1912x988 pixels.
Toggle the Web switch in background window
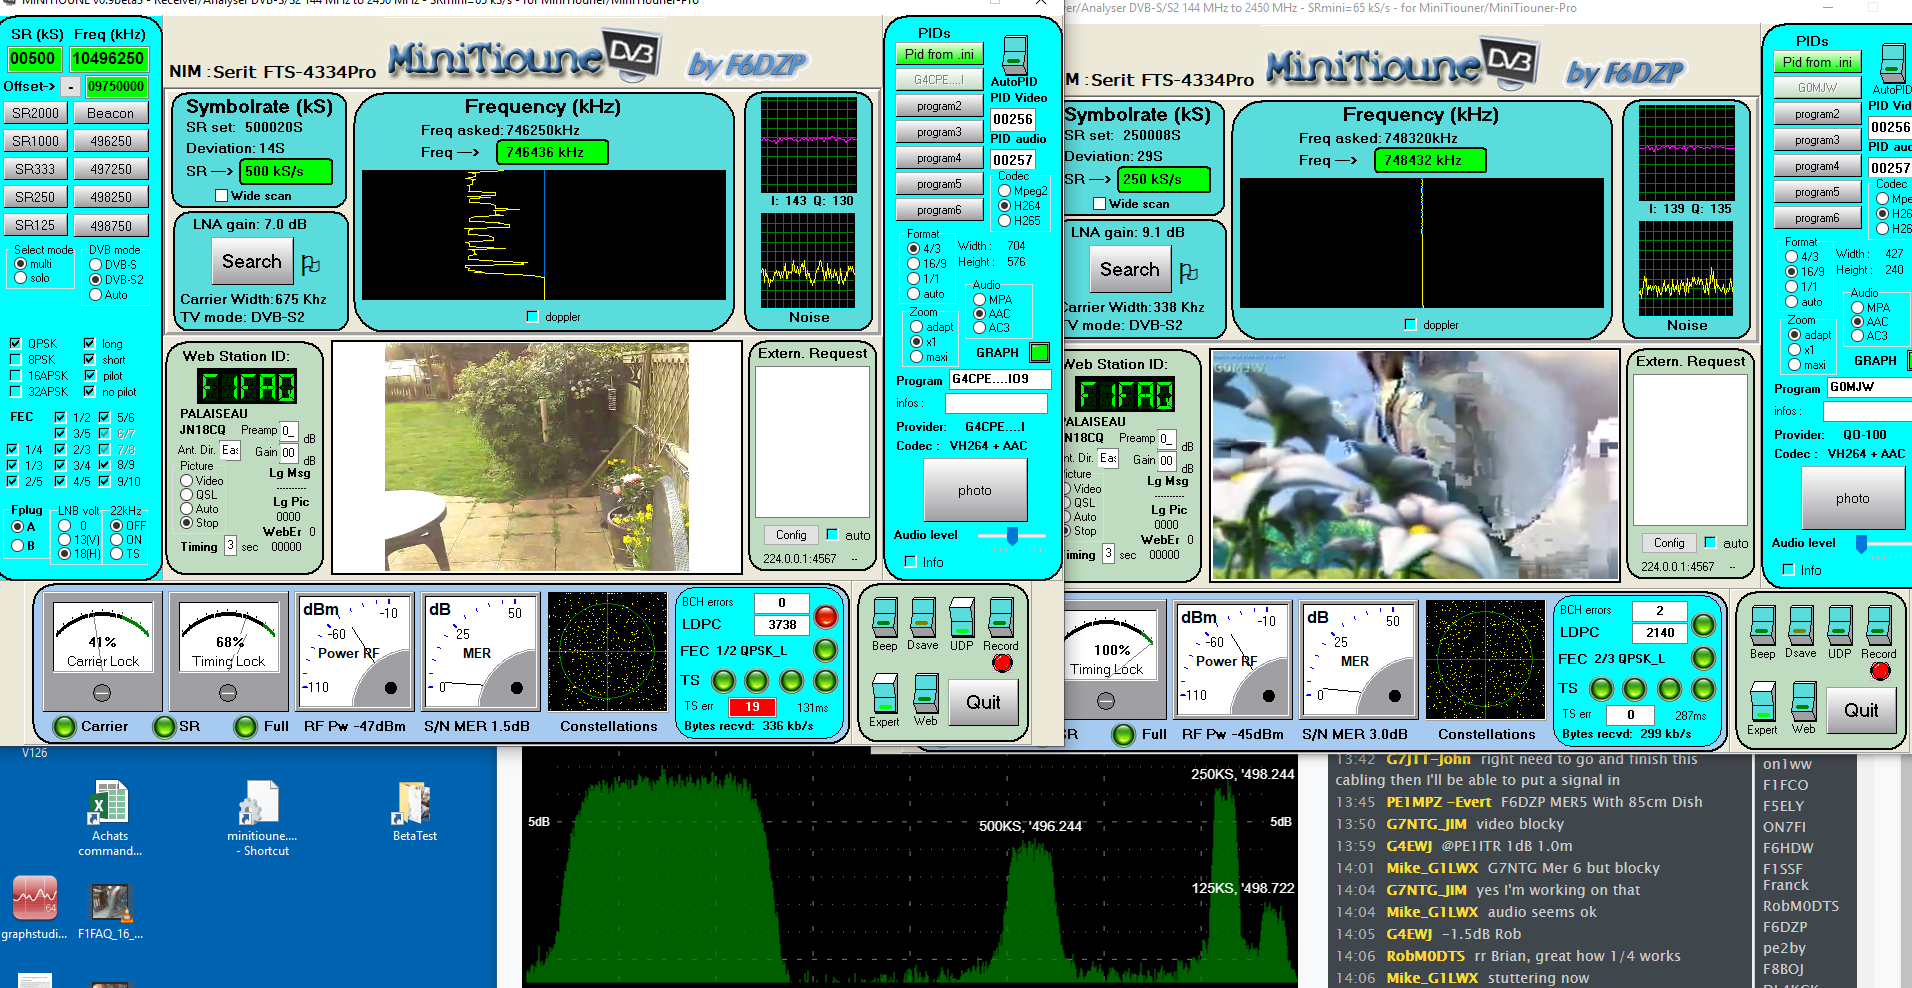(1804, 701)
